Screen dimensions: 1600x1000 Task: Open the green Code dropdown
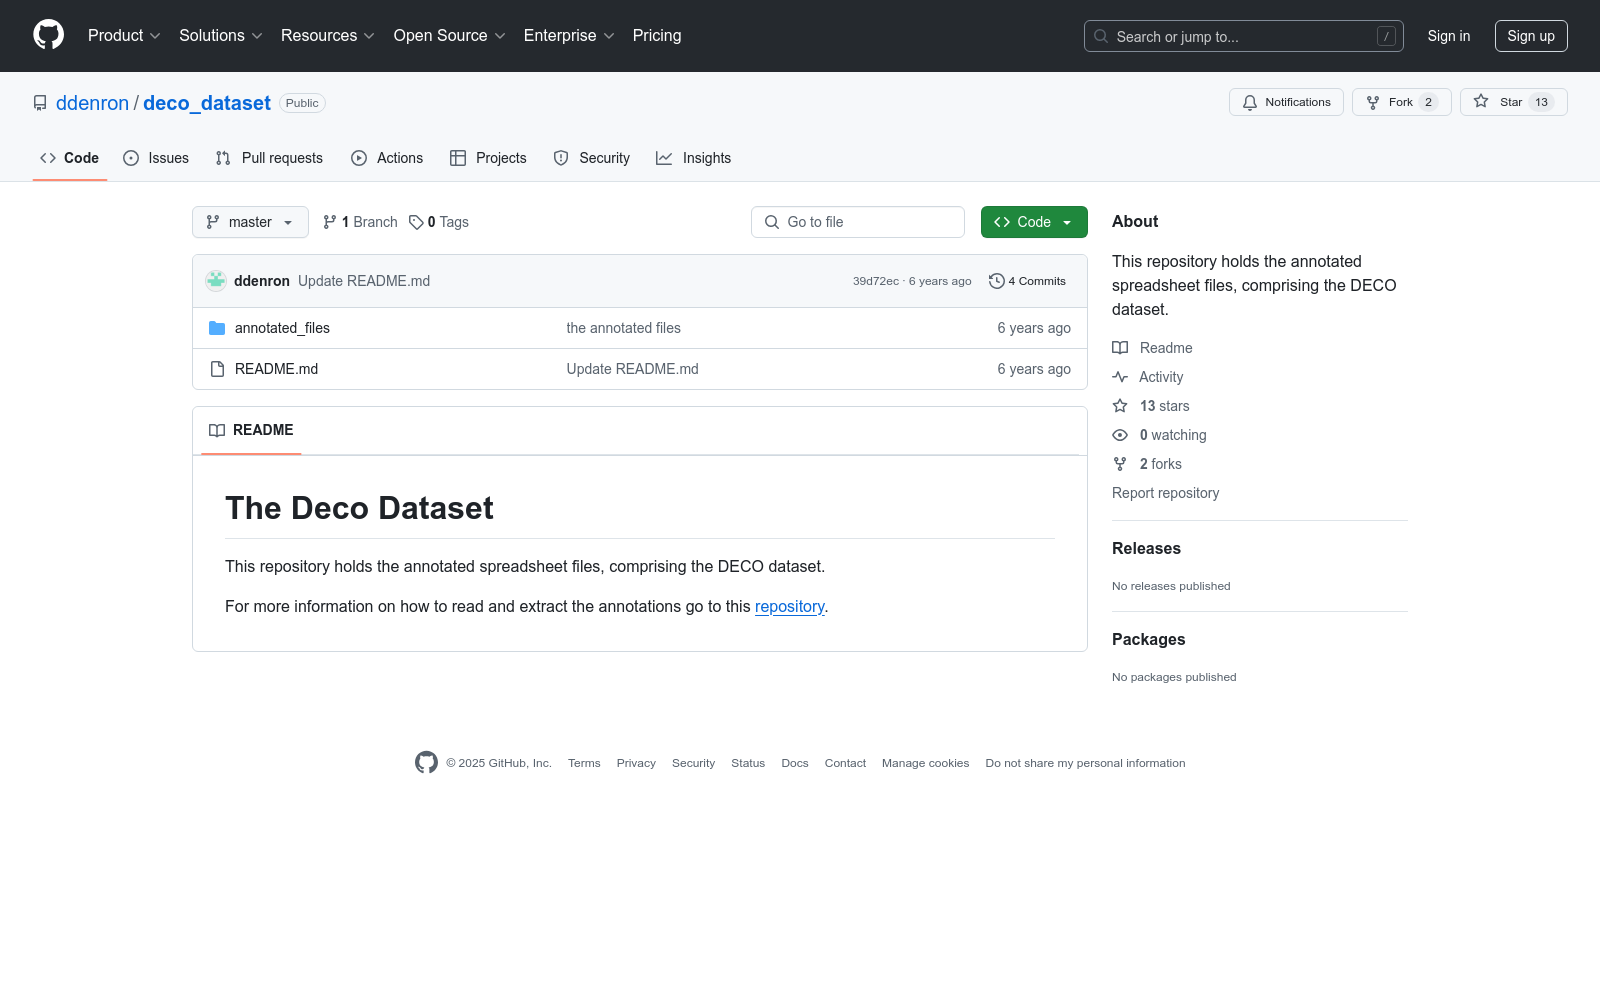click(x=1034, y=222)
